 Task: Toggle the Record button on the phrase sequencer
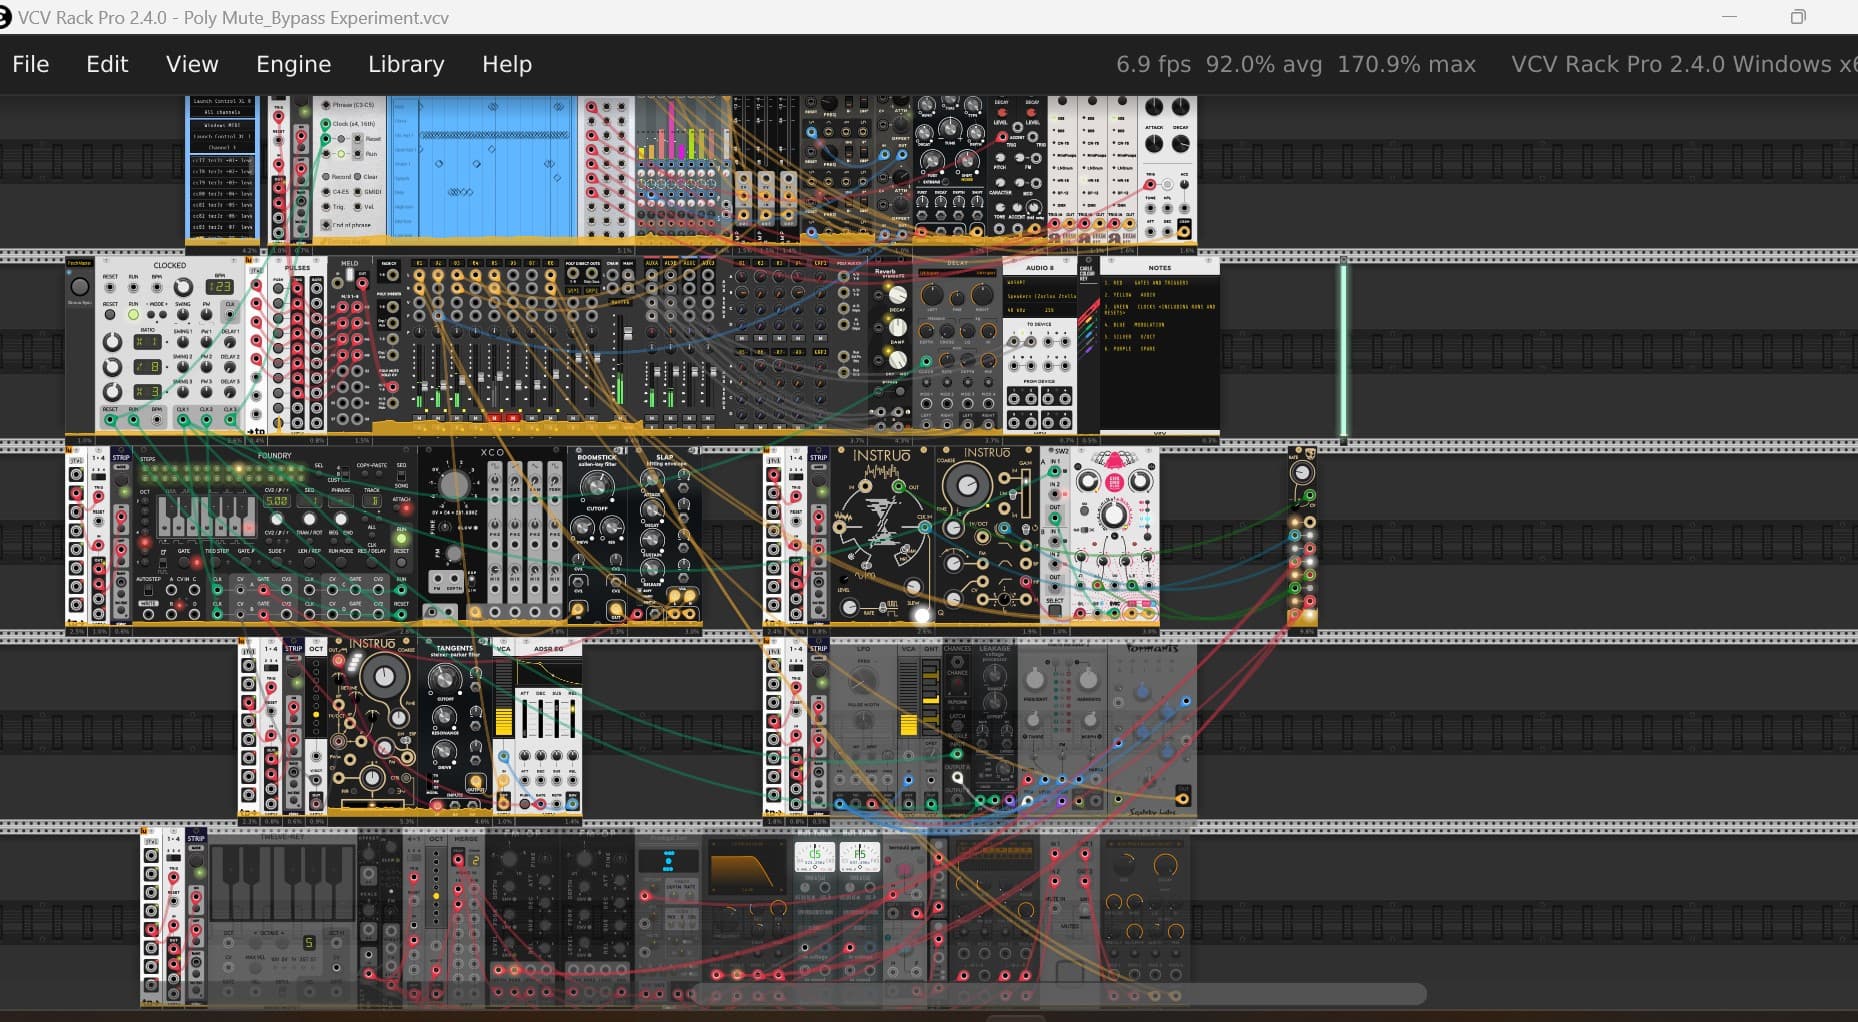tap(326, 177)
